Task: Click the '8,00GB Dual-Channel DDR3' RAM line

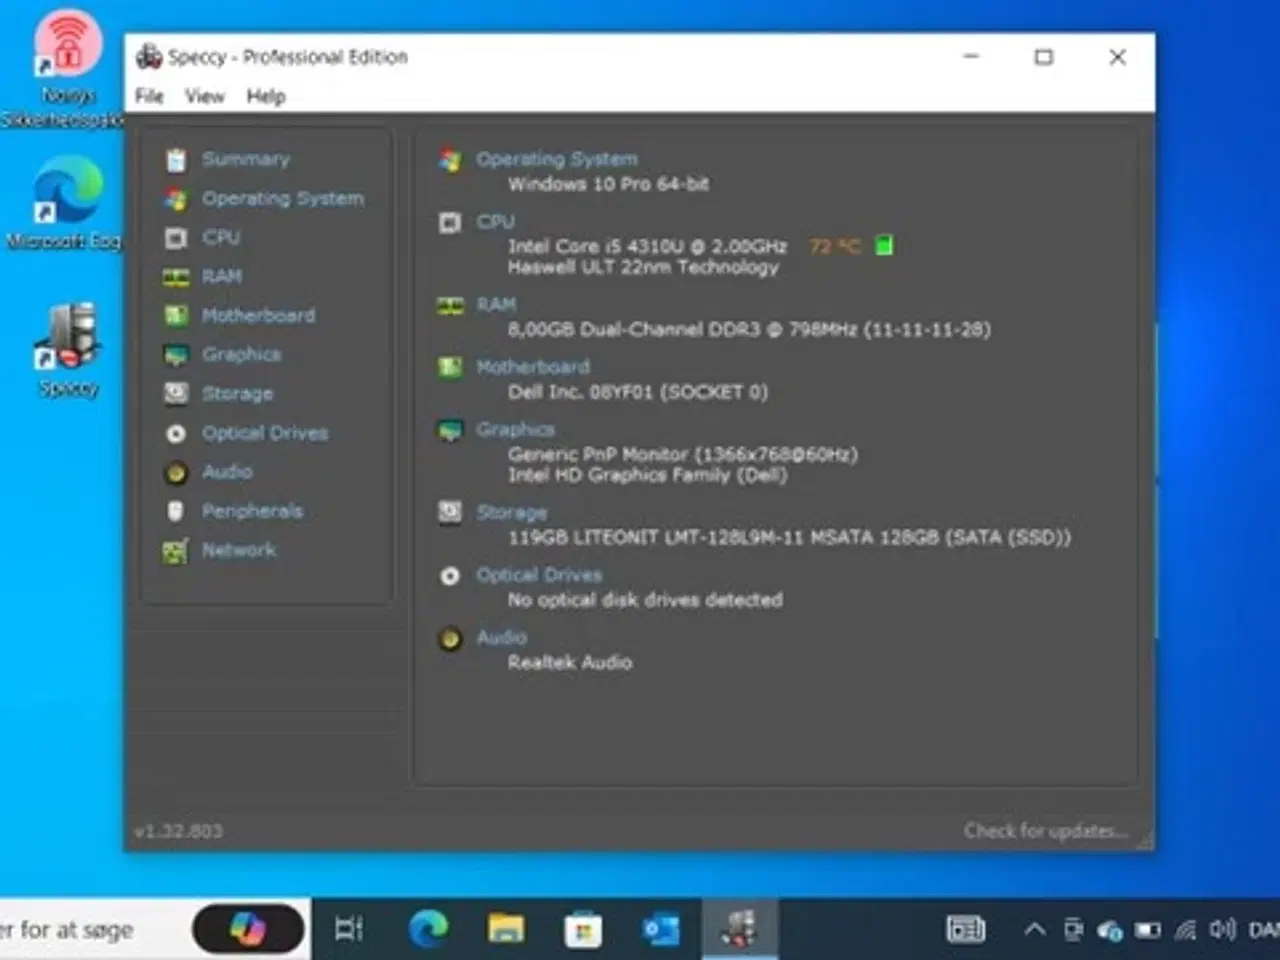Action: [749, 330]
